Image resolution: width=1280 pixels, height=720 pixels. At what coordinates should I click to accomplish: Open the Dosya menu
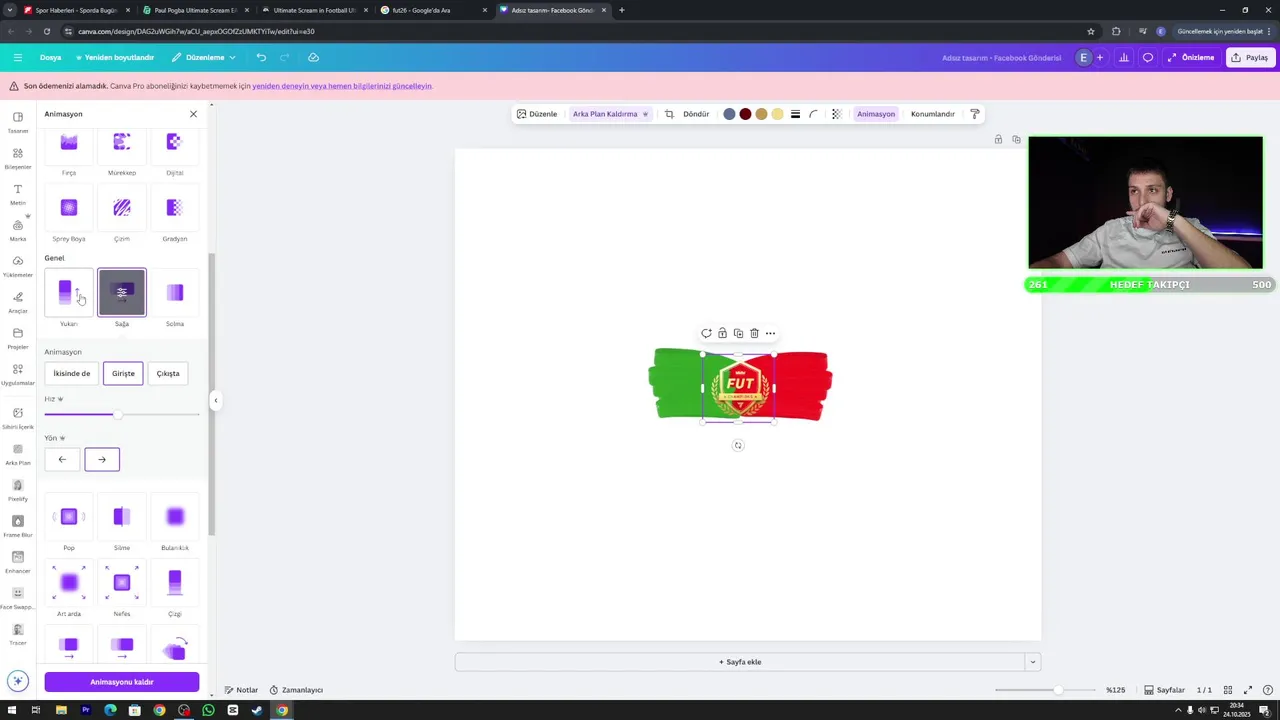[50, 57]
